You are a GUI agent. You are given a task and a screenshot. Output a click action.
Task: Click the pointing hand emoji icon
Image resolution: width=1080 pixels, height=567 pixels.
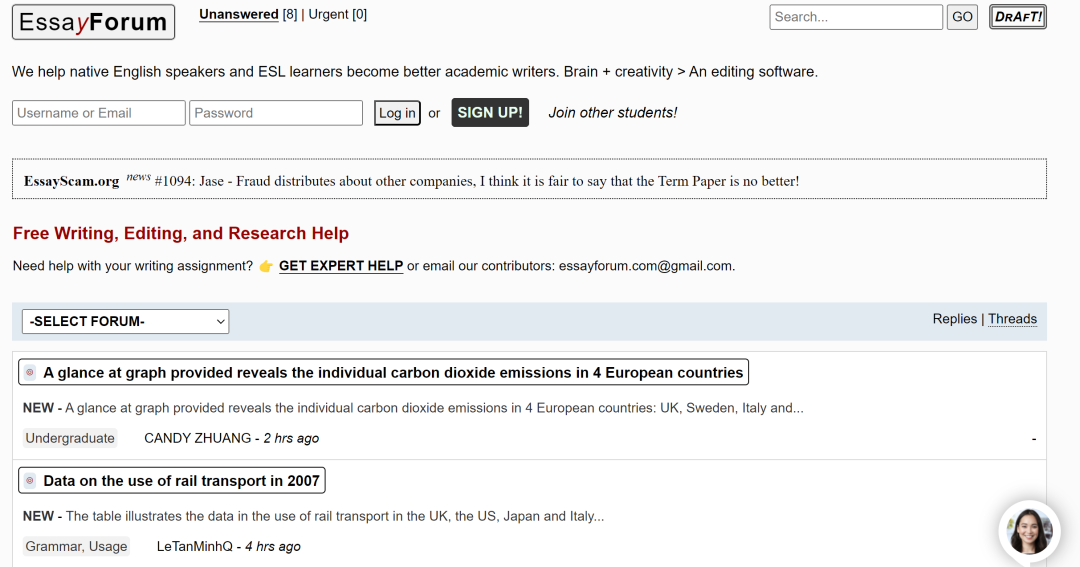click(x=266, y=266)
